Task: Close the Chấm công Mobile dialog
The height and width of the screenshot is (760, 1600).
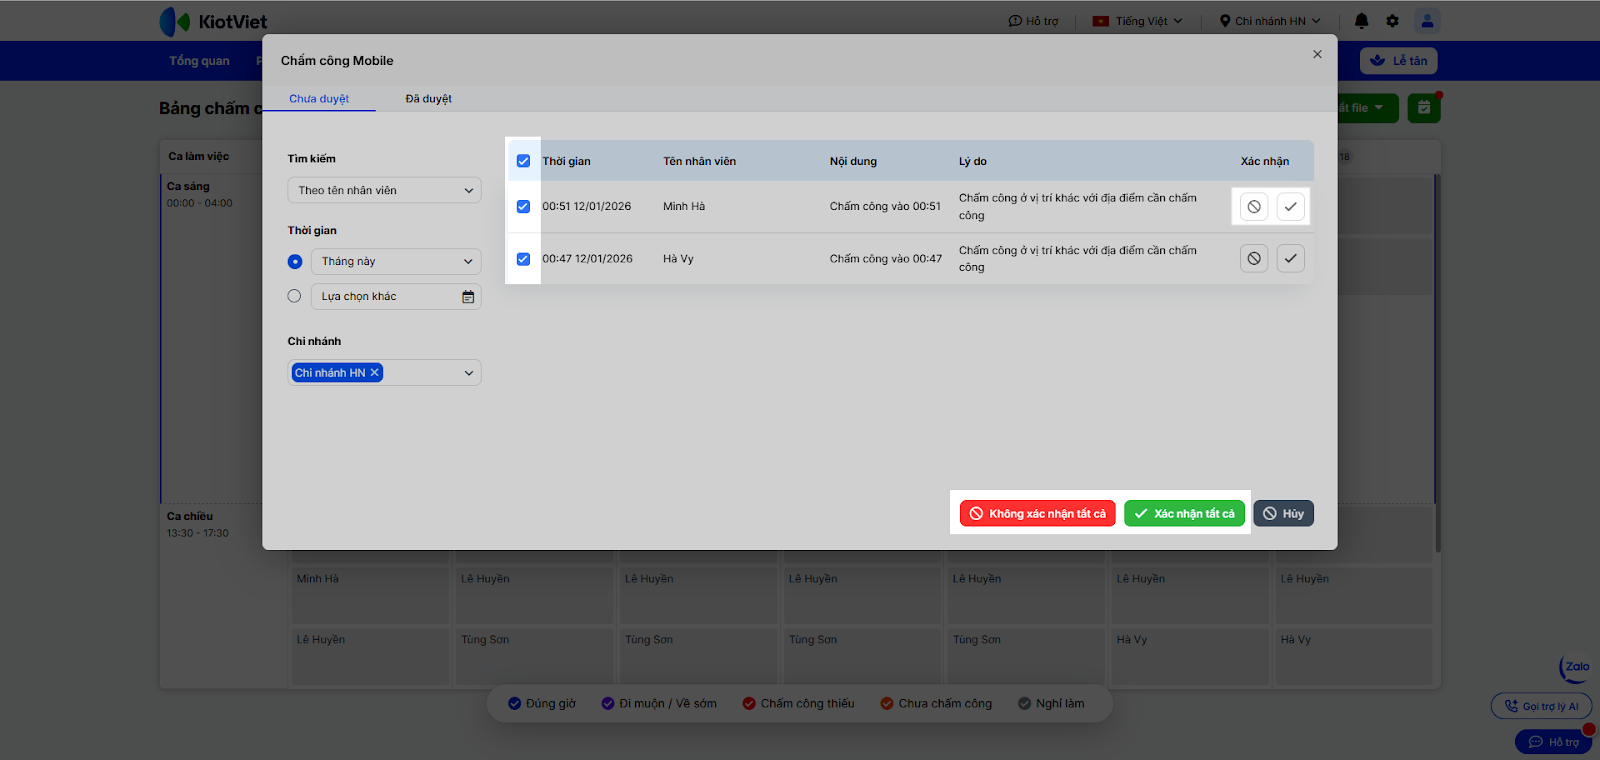Action: click(1317, 55)
